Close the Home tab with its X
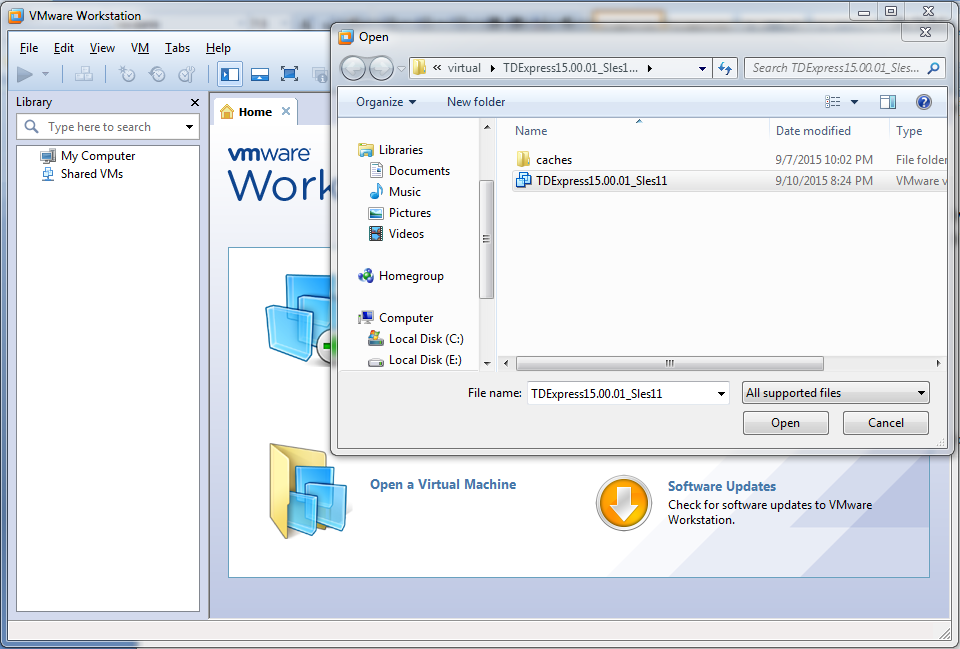The width and height of the screenshot is (960, 649). [286, 111]
